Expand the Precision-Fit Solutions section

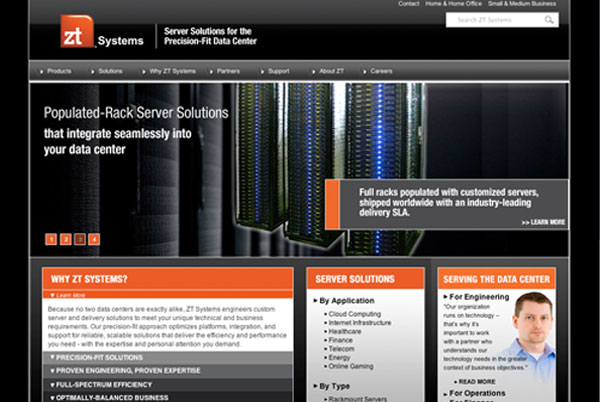click(99, 357)
